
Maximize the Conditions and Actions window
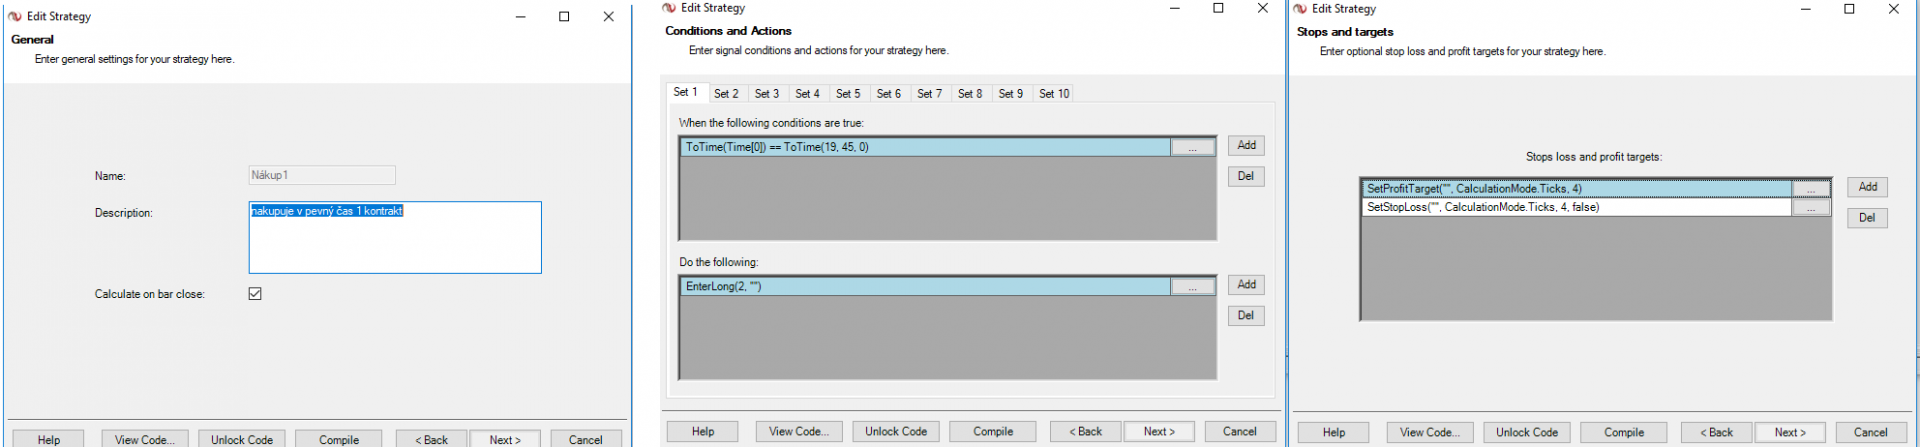click(1218, 8)
